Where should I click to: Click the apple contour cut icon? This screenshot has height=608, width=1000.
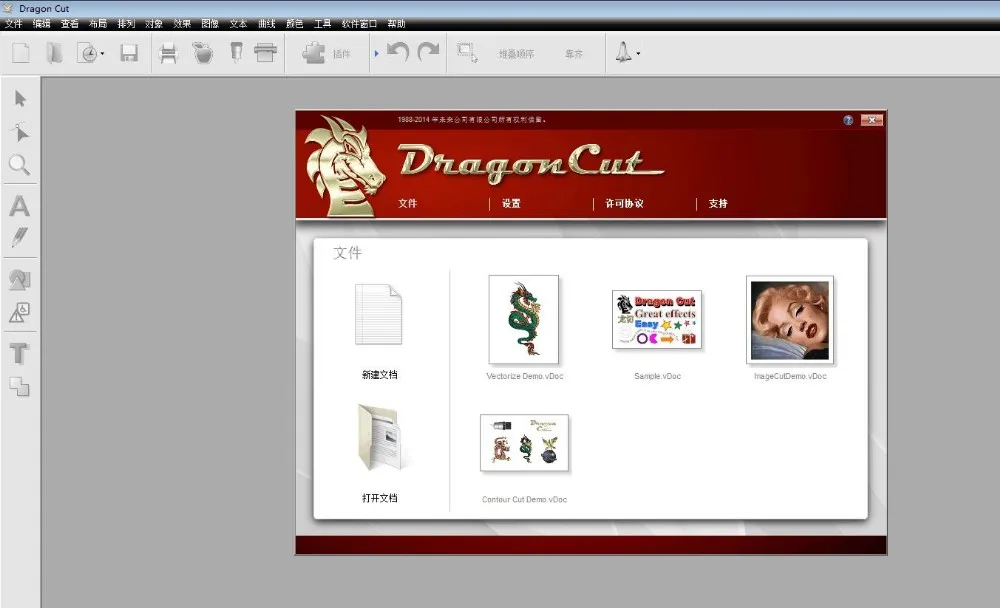(x=203, y=53)
